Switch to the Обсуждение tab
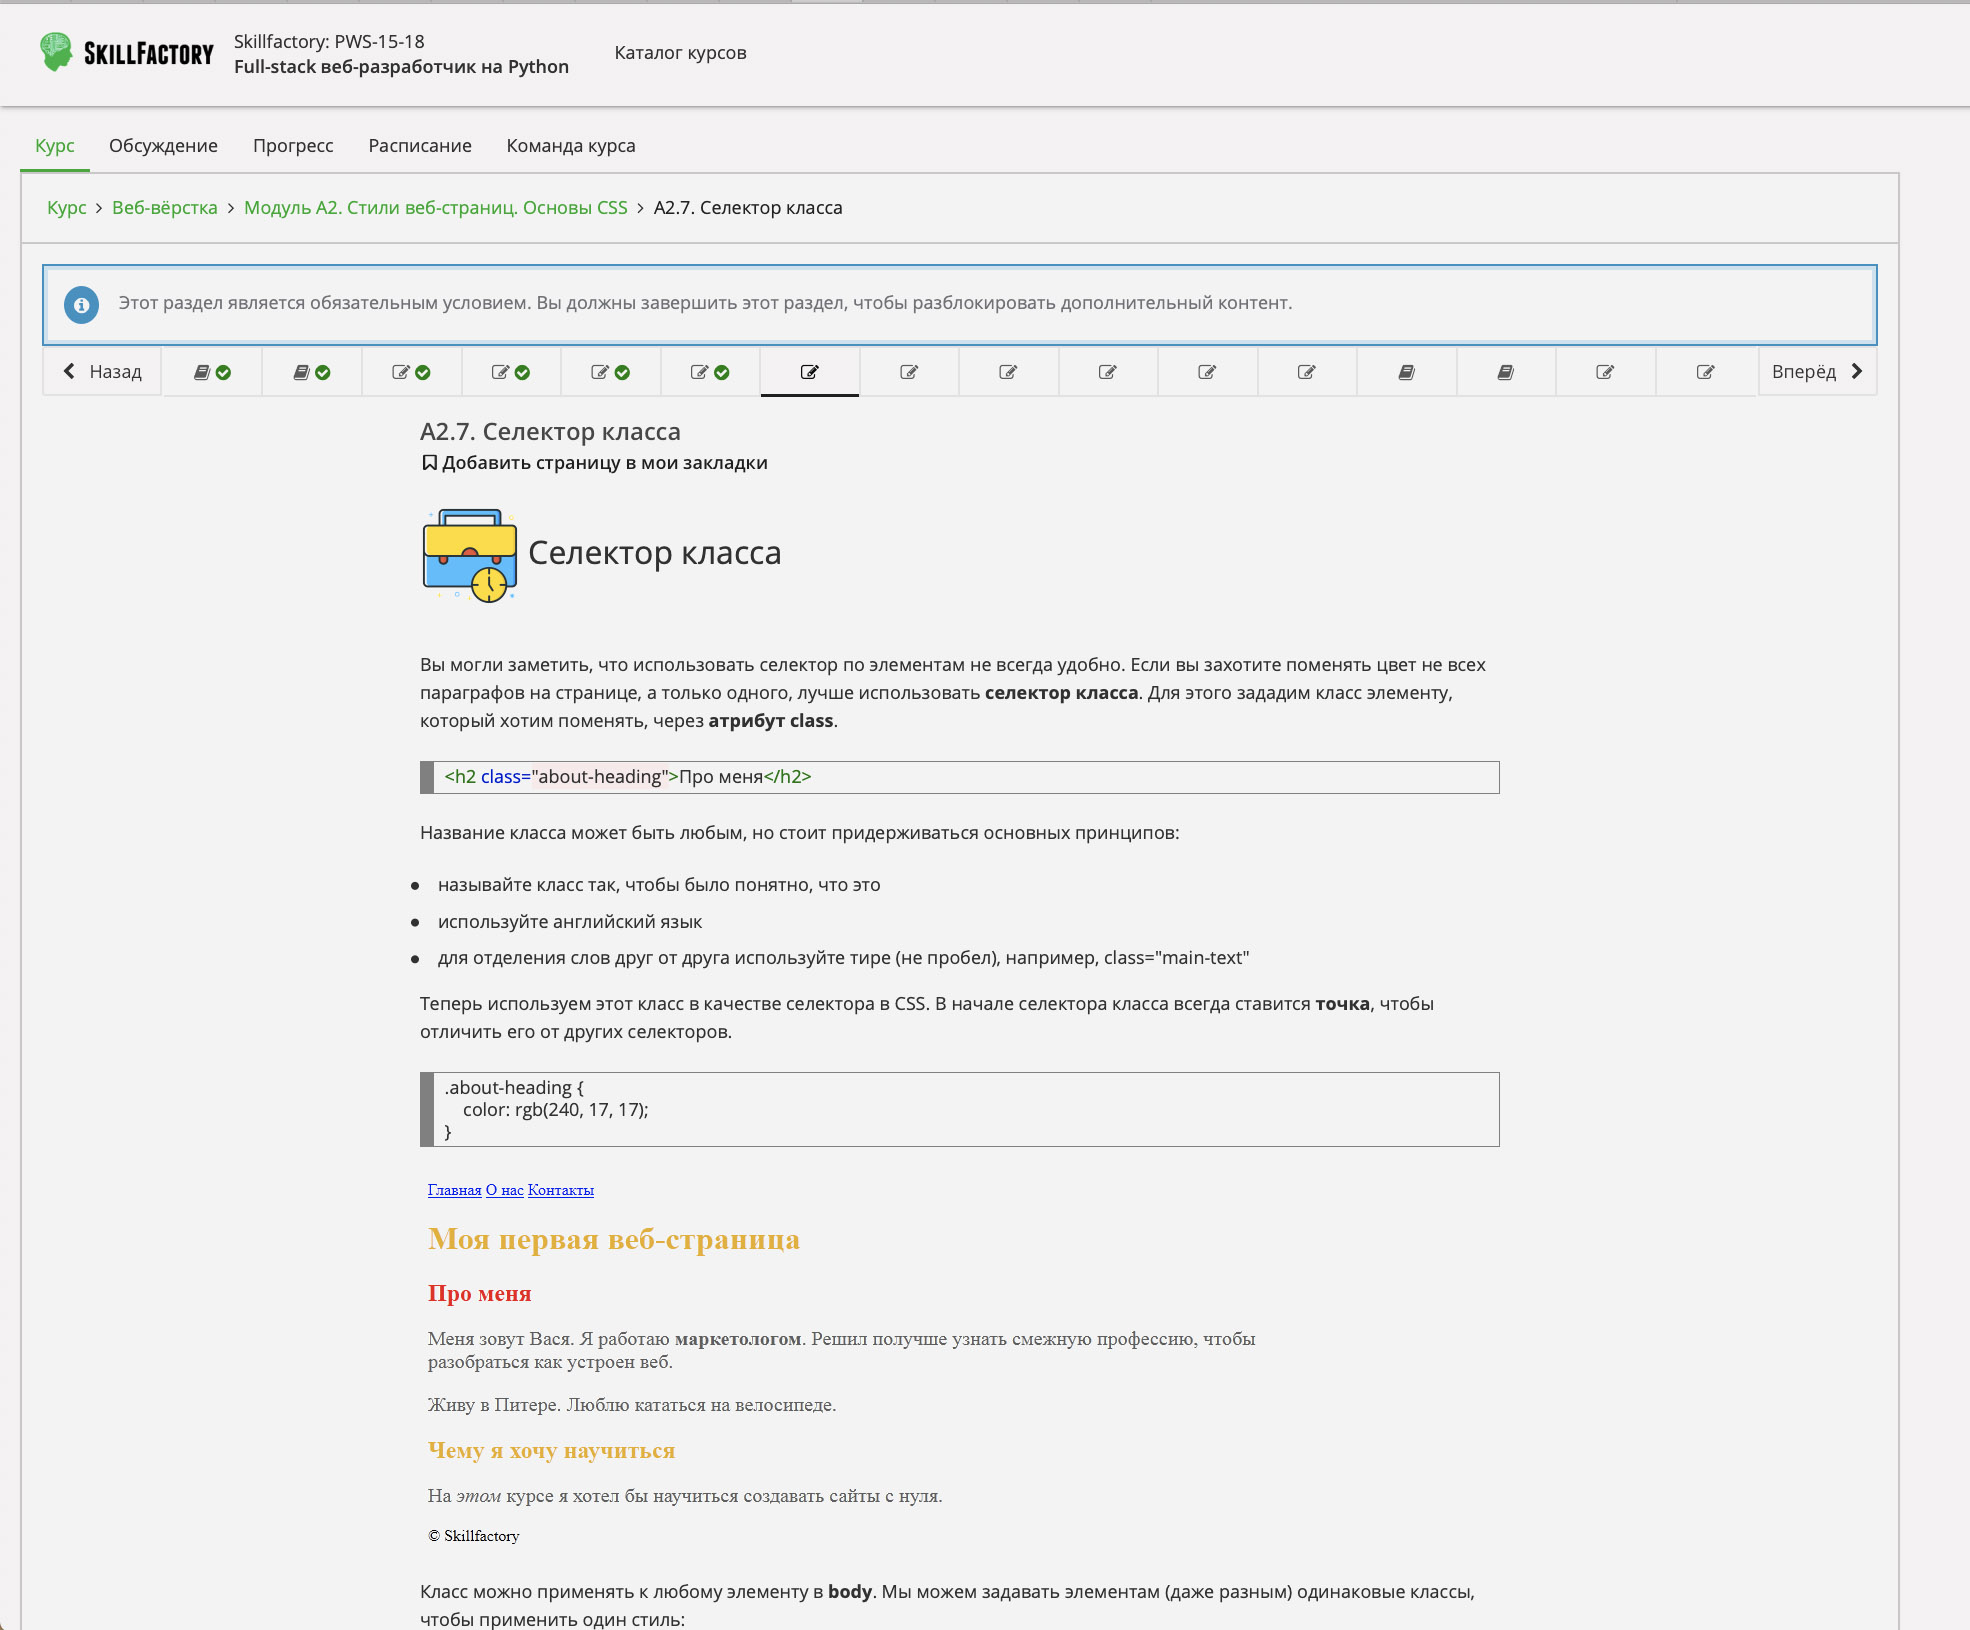The width and height of the screenshot is (1970, 1630). [163, 146]
